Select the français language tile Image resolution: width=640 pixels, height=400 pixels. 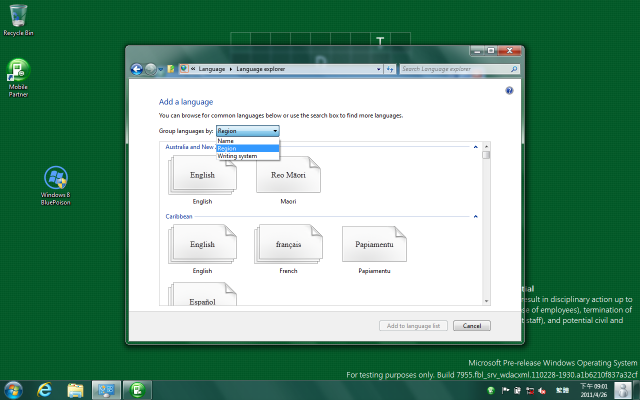point(288,249)
